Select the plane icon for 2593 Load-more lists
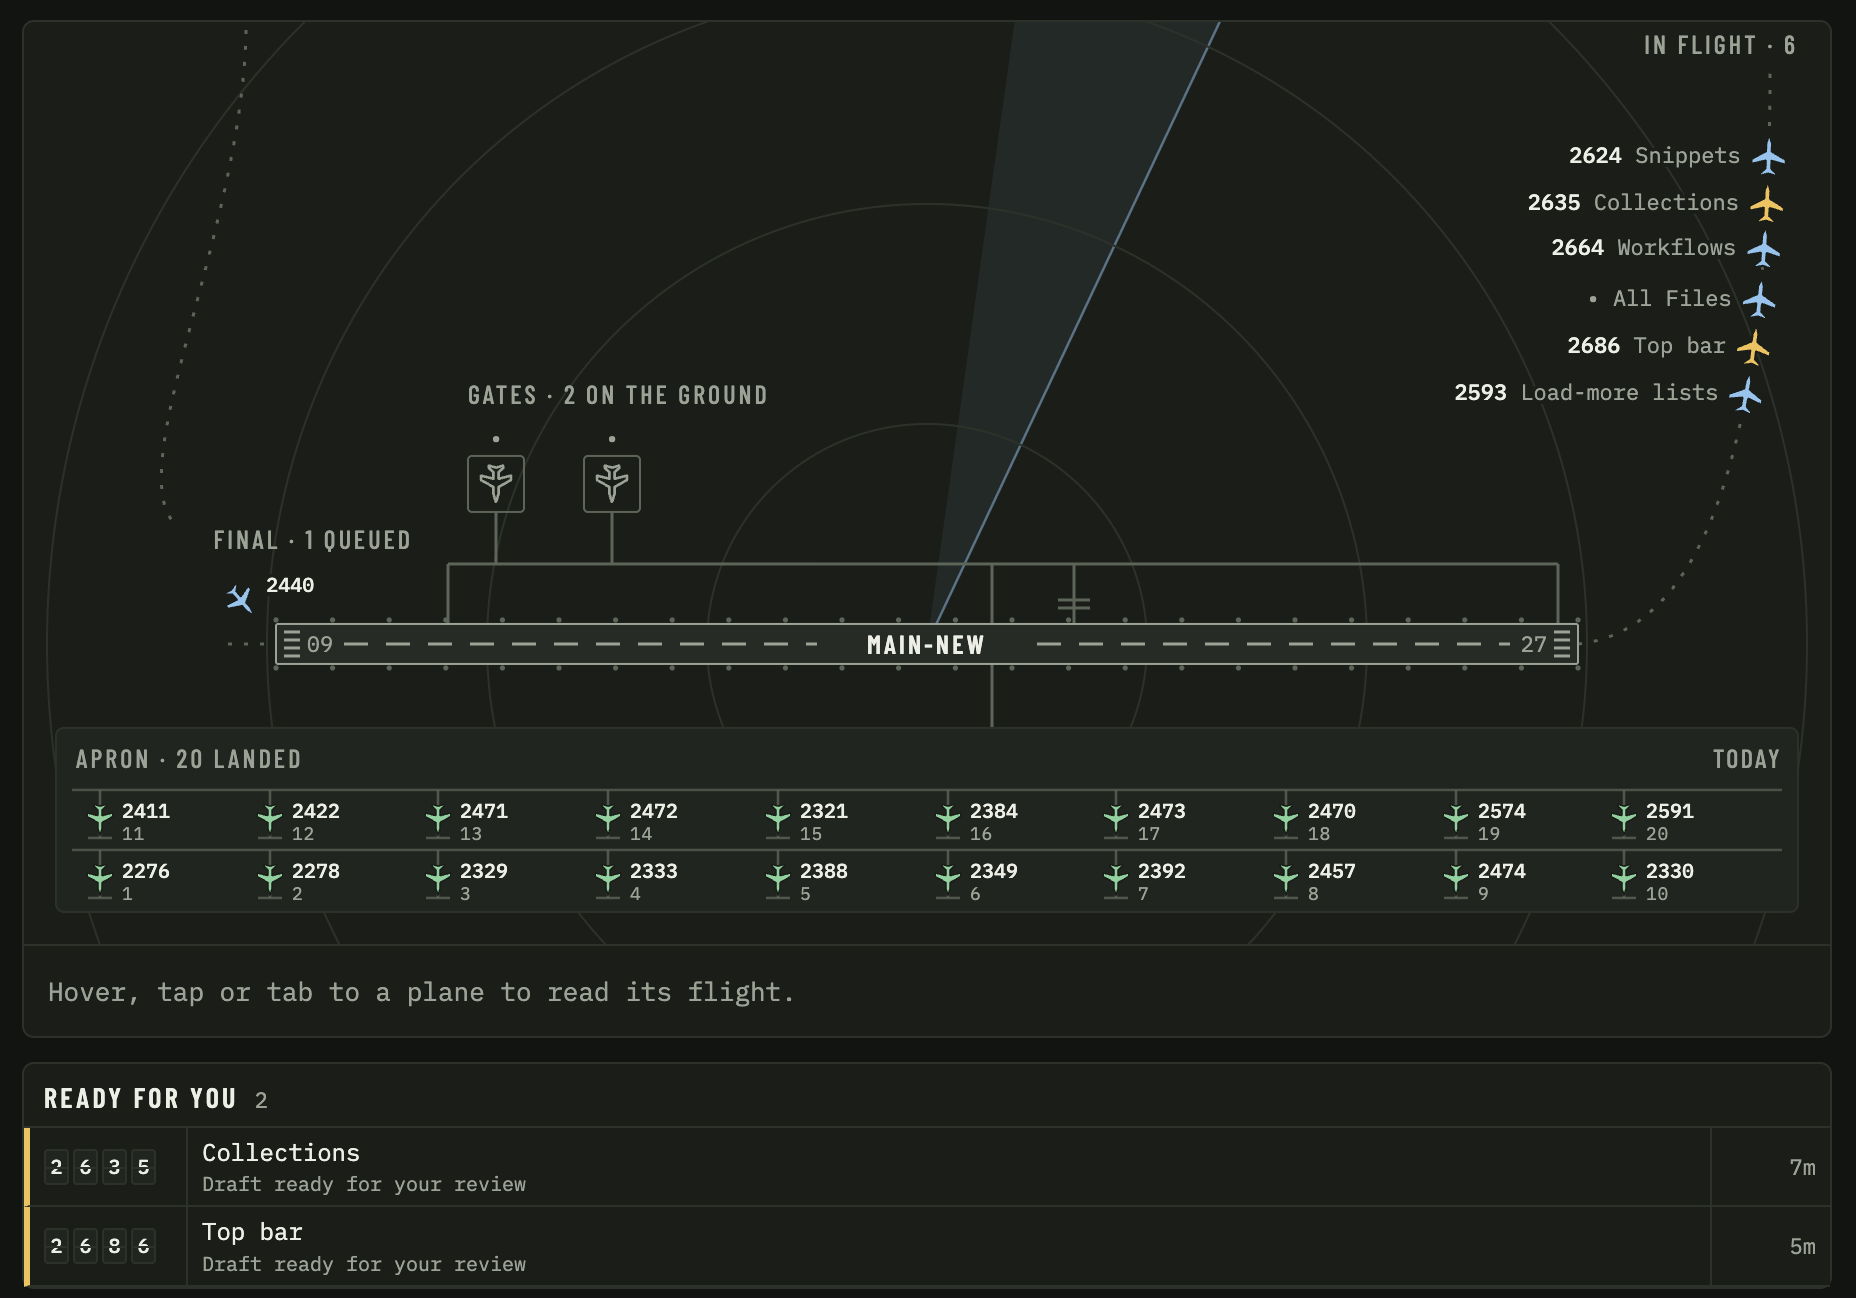The image size is (1856, 1298). (1746, 394)
